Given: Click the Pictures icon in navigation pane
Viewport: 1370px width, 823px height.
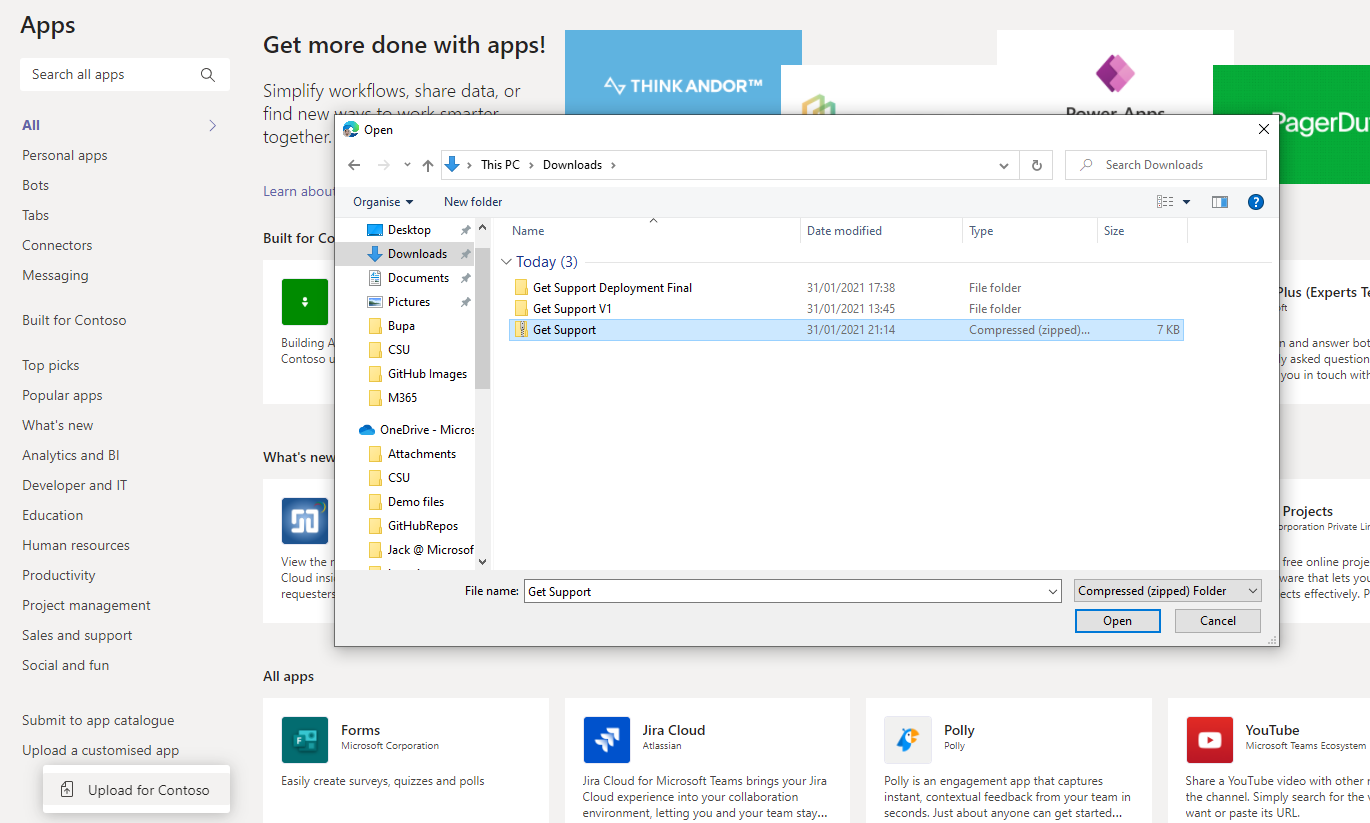Looking at the screenshot, I should click(x=375, y=302).
